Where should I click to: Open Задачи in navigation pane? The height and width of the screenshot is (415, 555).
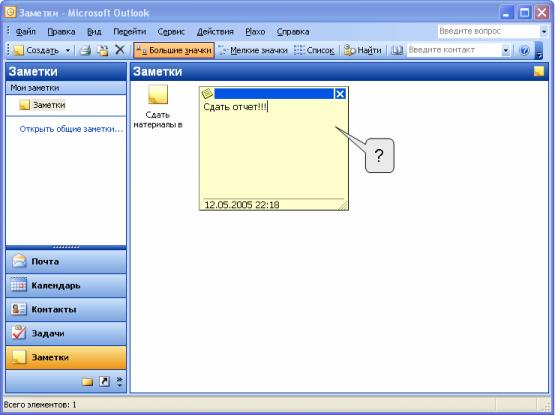tap(66, 334)
